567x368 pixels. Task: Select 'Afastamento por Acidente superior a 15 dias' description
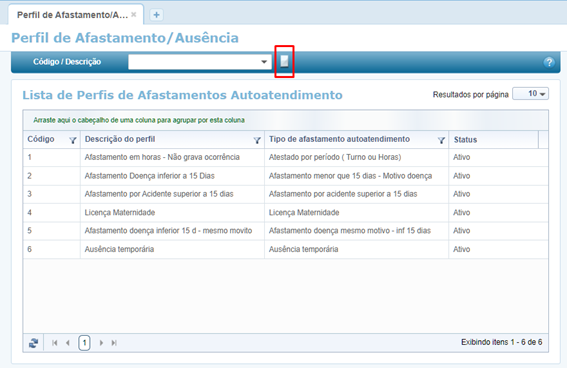159,194
